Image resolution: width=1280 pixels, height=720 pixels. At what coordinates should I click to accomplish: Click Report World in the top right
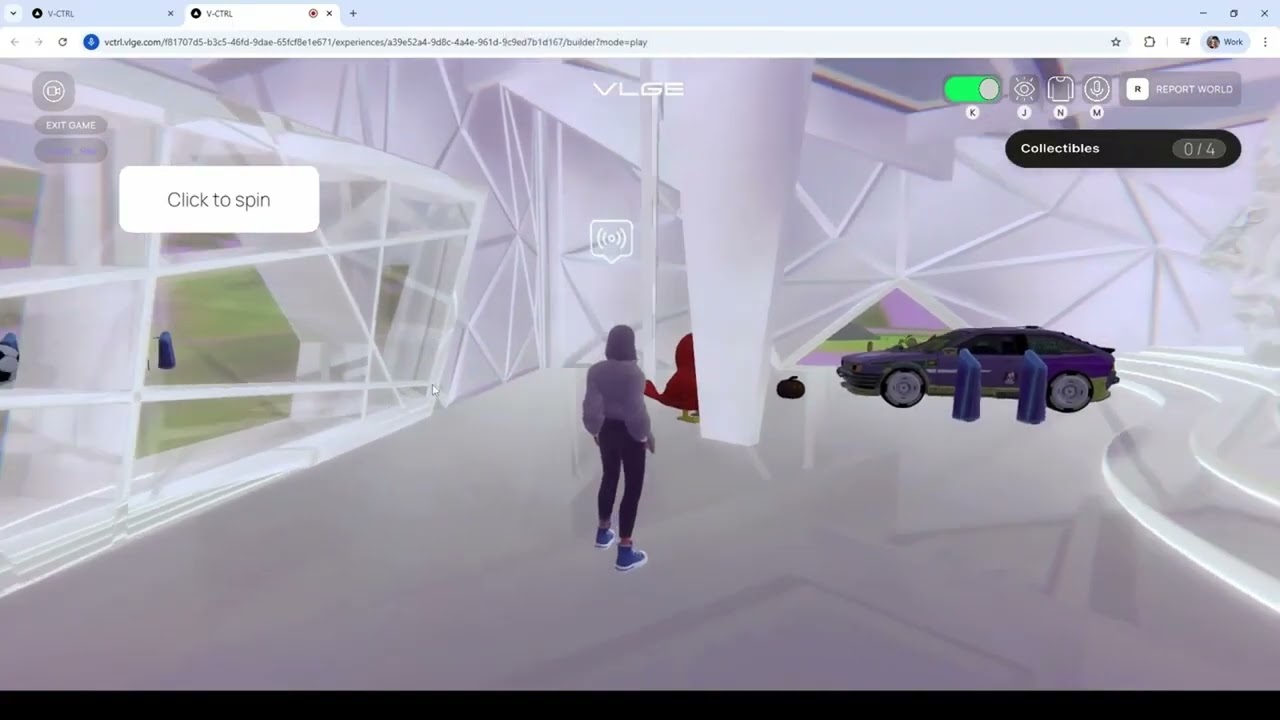tap(1194, 89)
